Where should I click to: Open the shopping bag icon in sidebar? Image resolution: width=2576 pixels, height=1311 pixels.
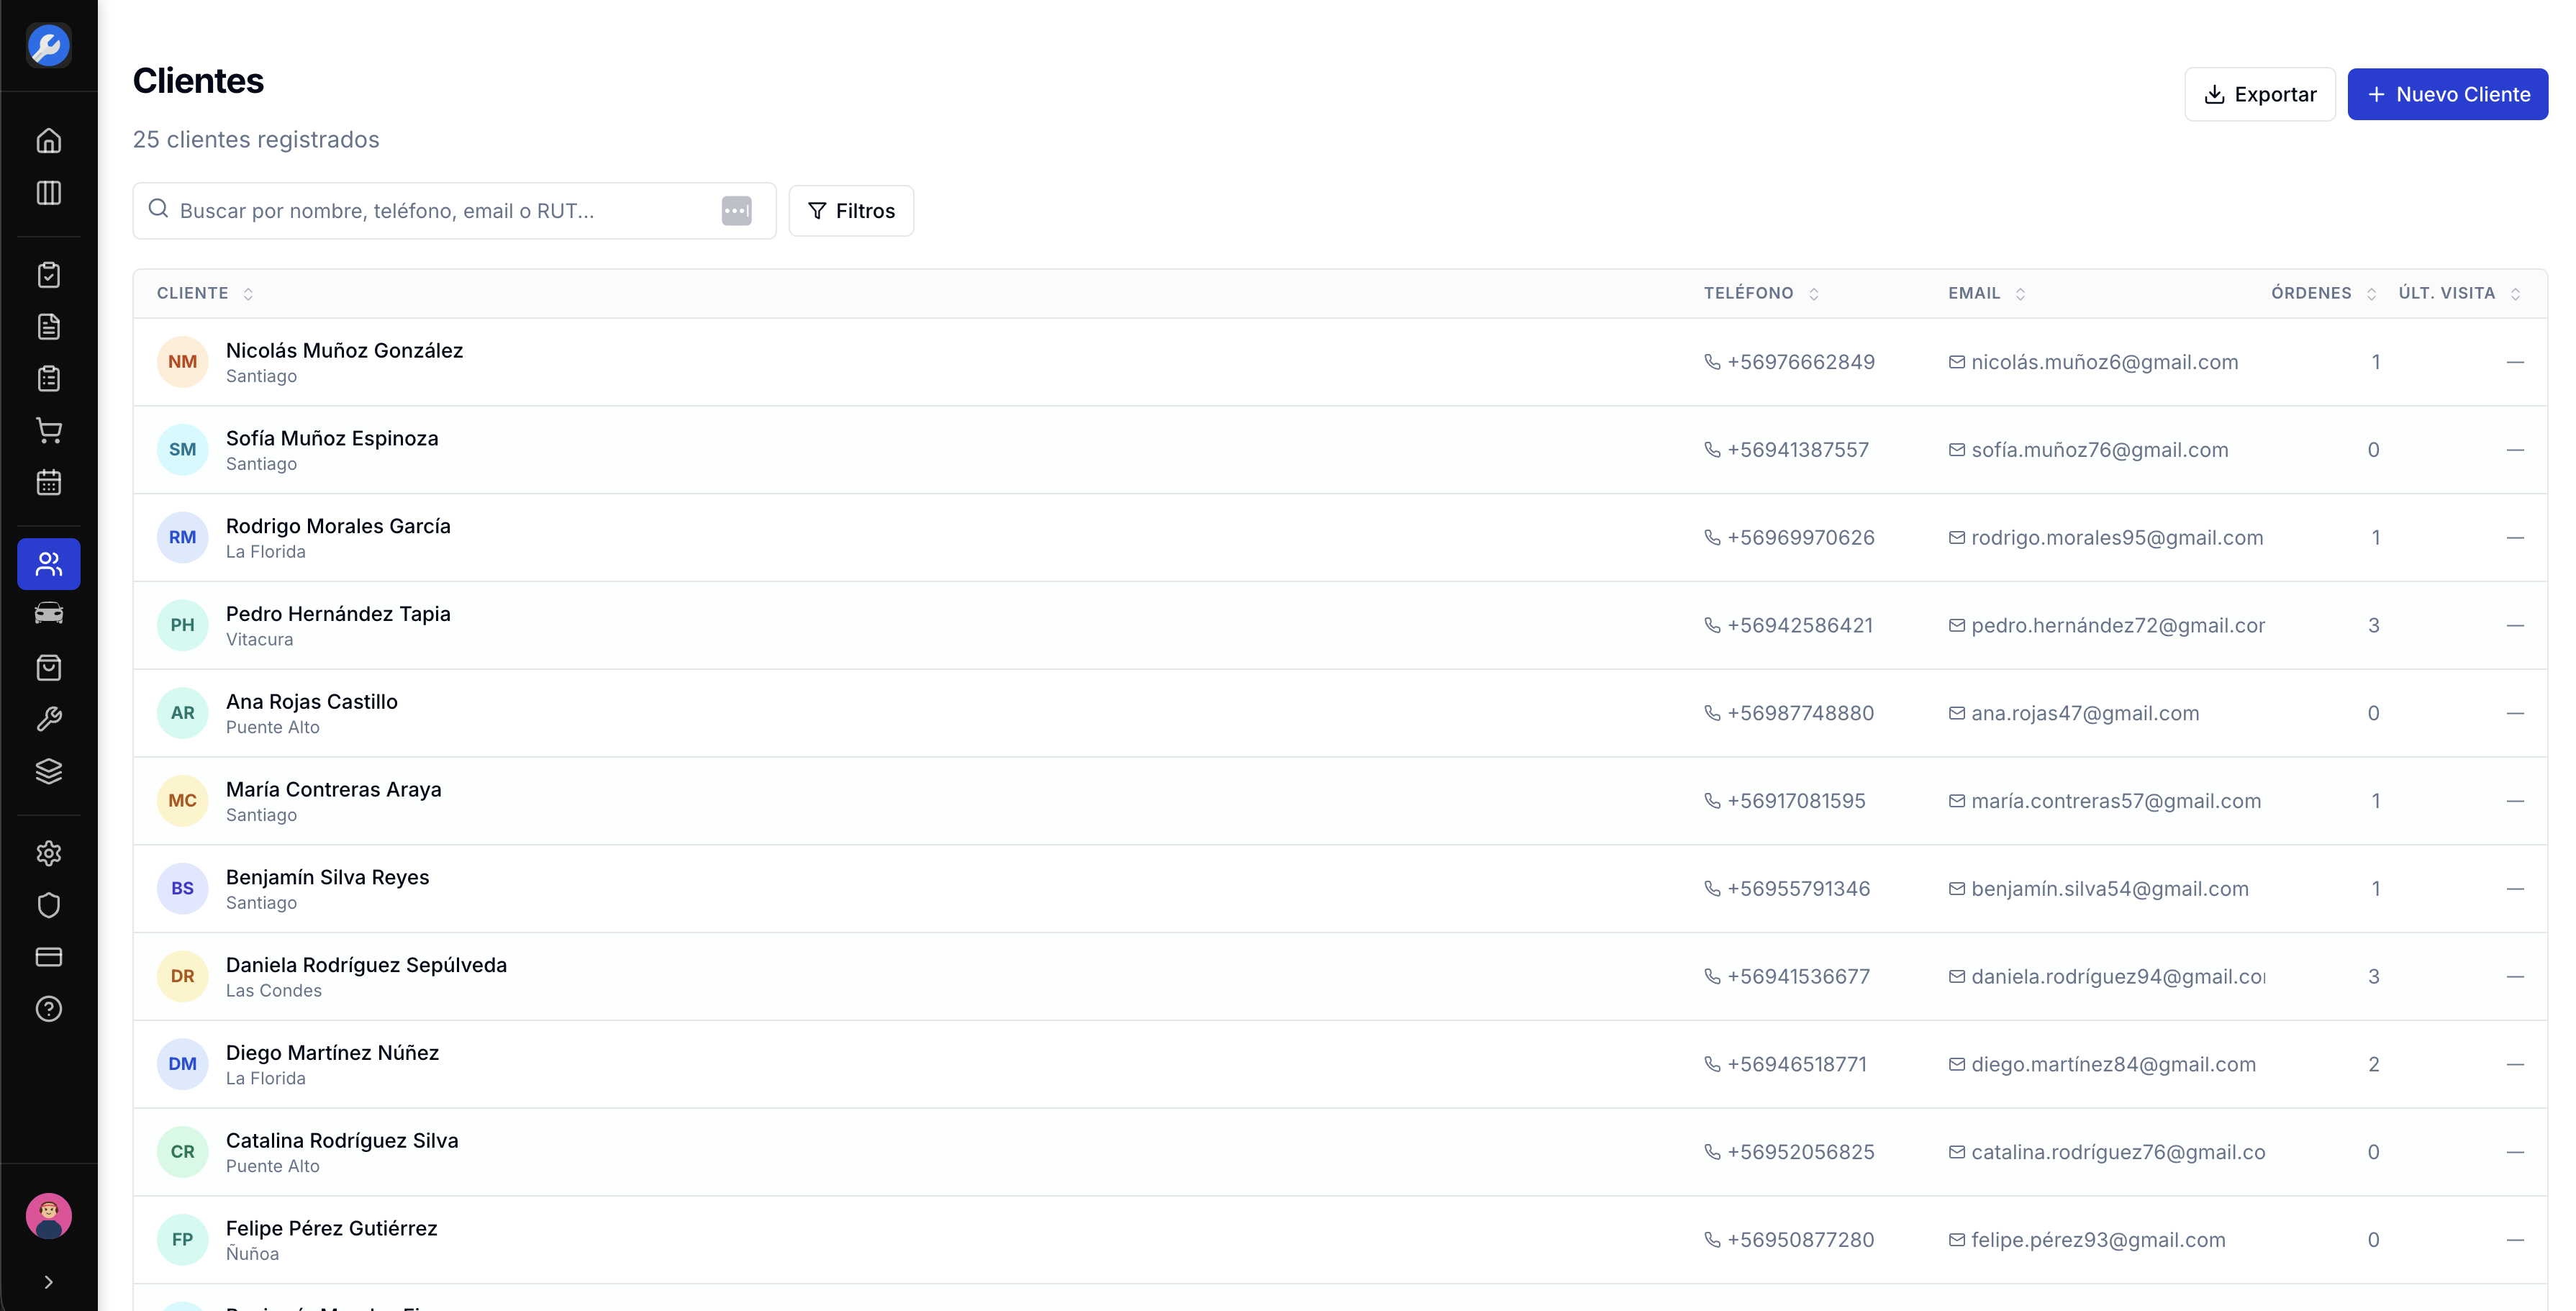pyautogui.click(x=48, y=668)
